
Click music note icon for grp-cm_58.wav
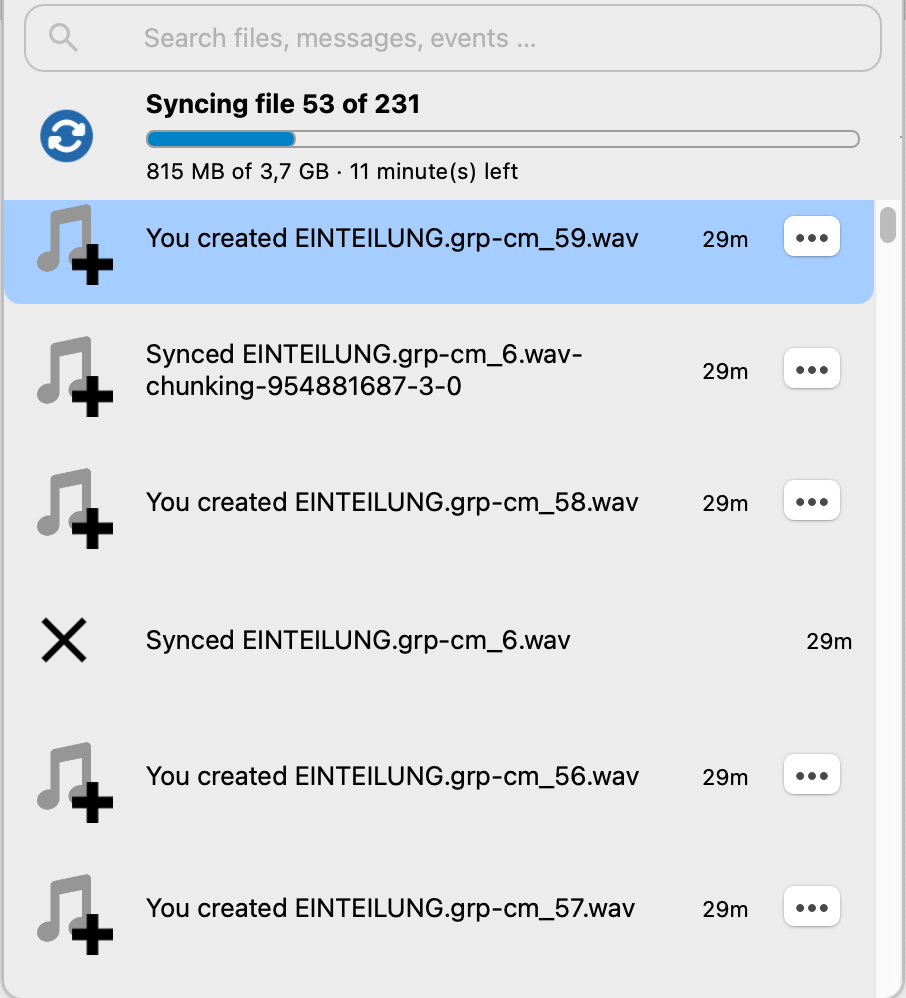[74, 506]
